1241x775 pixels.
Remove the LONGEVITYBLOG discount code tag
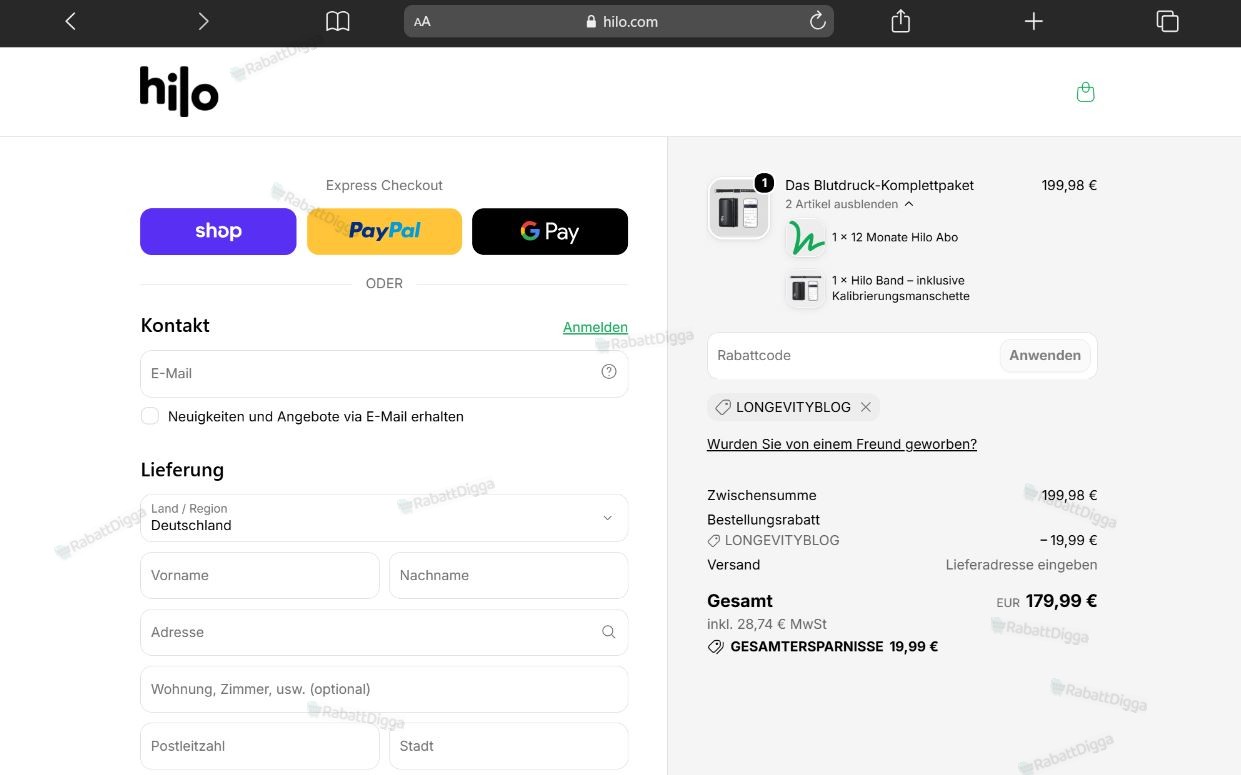[x=866, y=407]
